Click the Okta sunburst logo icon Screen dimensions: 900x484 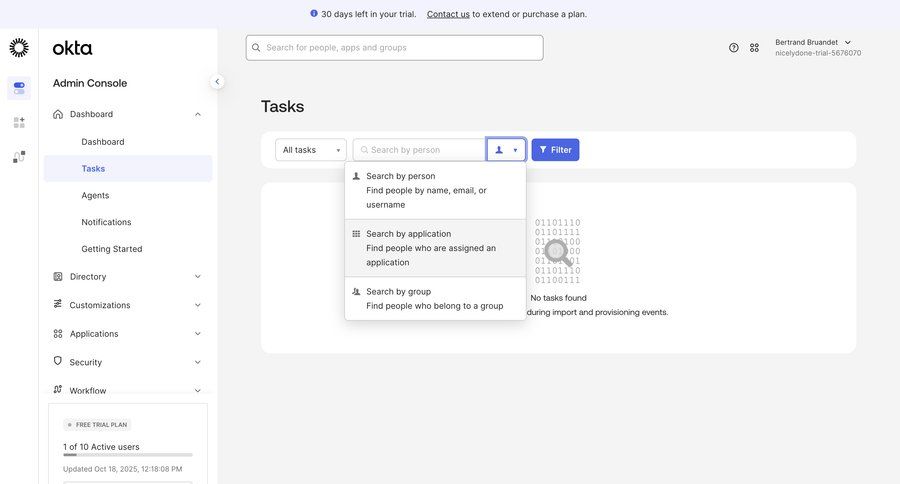click(19, 48)
